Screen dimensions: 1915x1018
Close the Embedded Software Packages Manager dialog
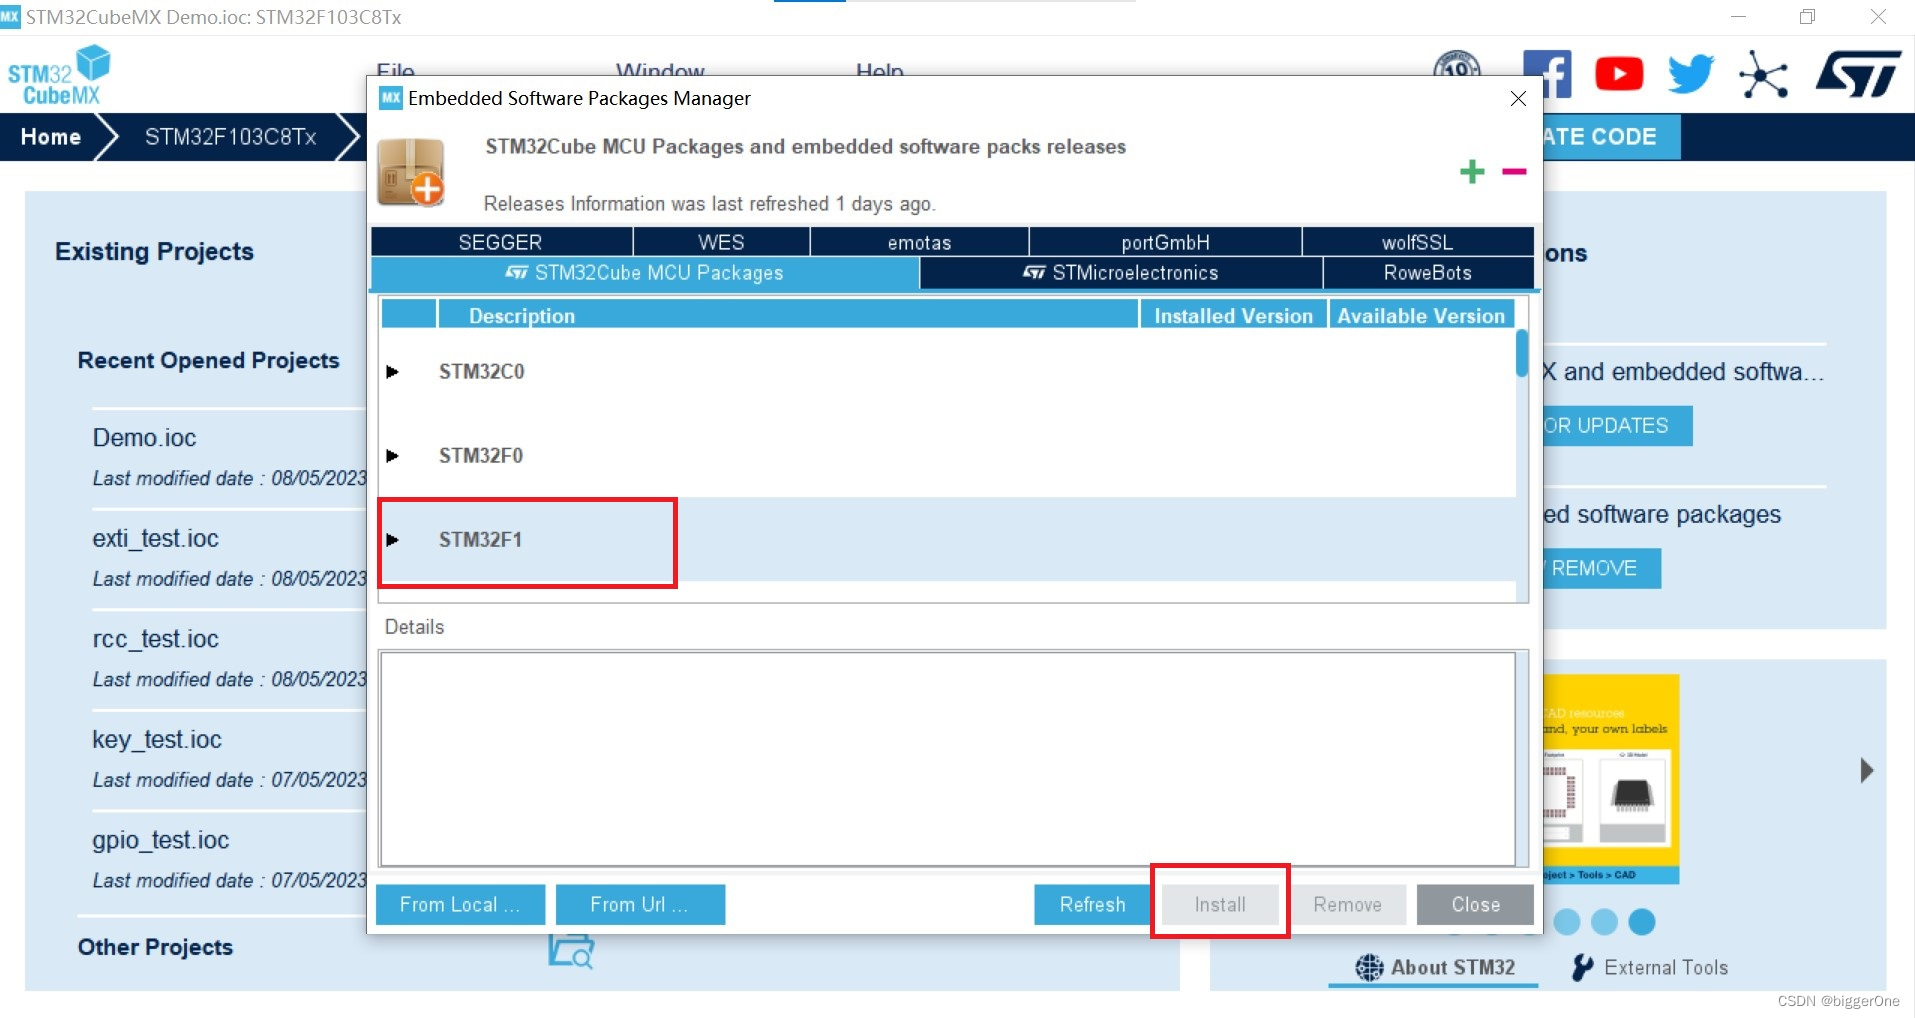[1518, 98]
